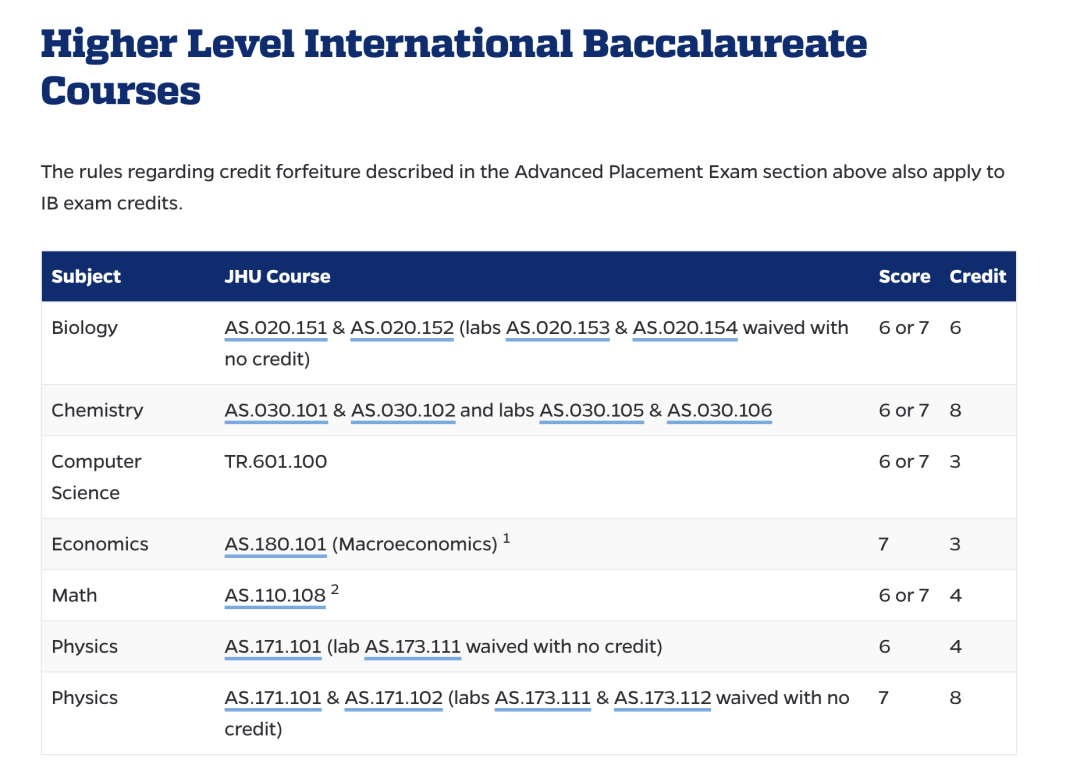Follow the AS.020.154 lab link
Screen dimensions: 1080x768
pyautogui.click(x=685, y=328)
